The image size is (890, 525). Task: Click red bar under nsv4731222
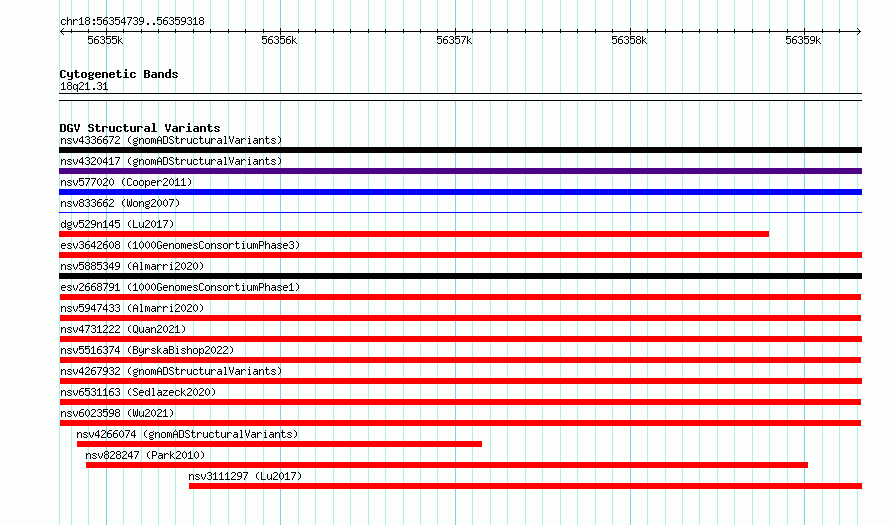(460, 339)
